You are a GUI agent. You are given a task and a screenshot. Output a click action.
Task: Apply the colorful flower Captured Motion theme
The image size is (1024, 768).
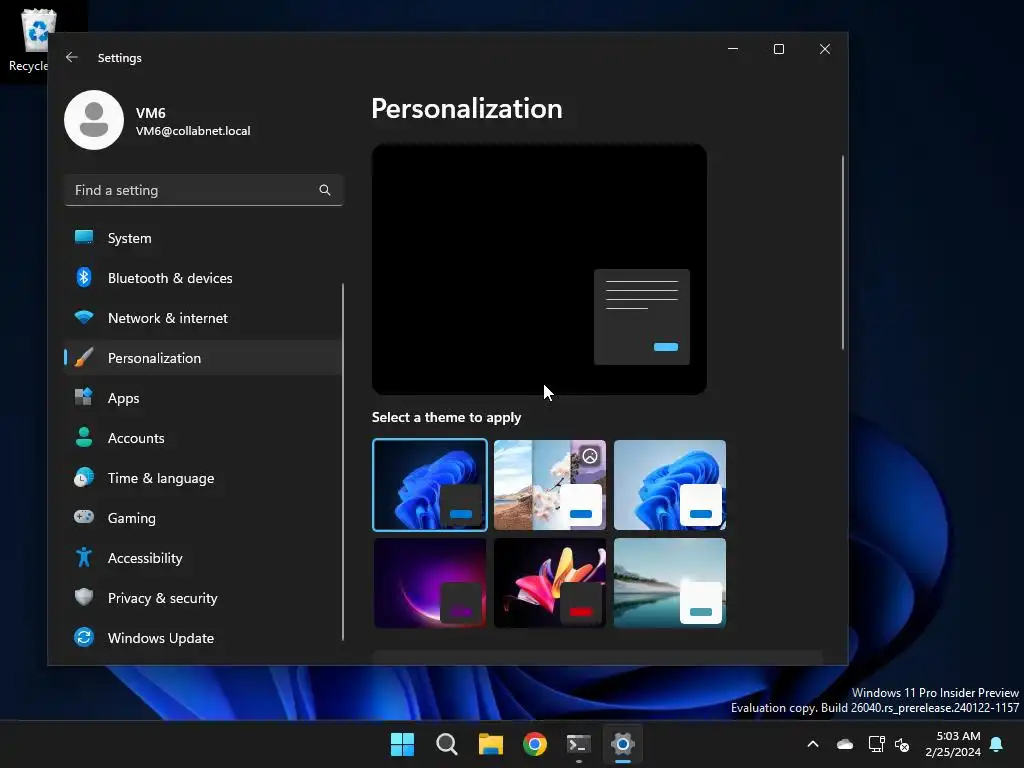point(550,583)
